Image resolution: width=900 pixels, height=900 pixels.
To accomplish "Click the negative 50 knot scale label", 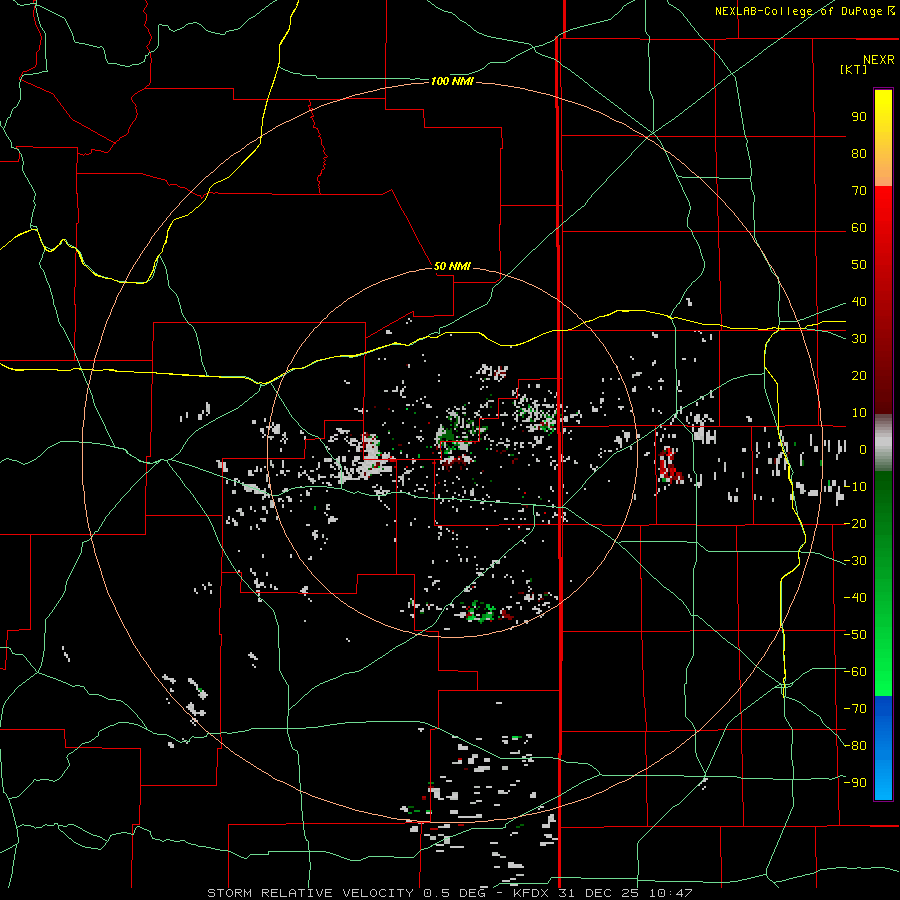I will 855,635.
